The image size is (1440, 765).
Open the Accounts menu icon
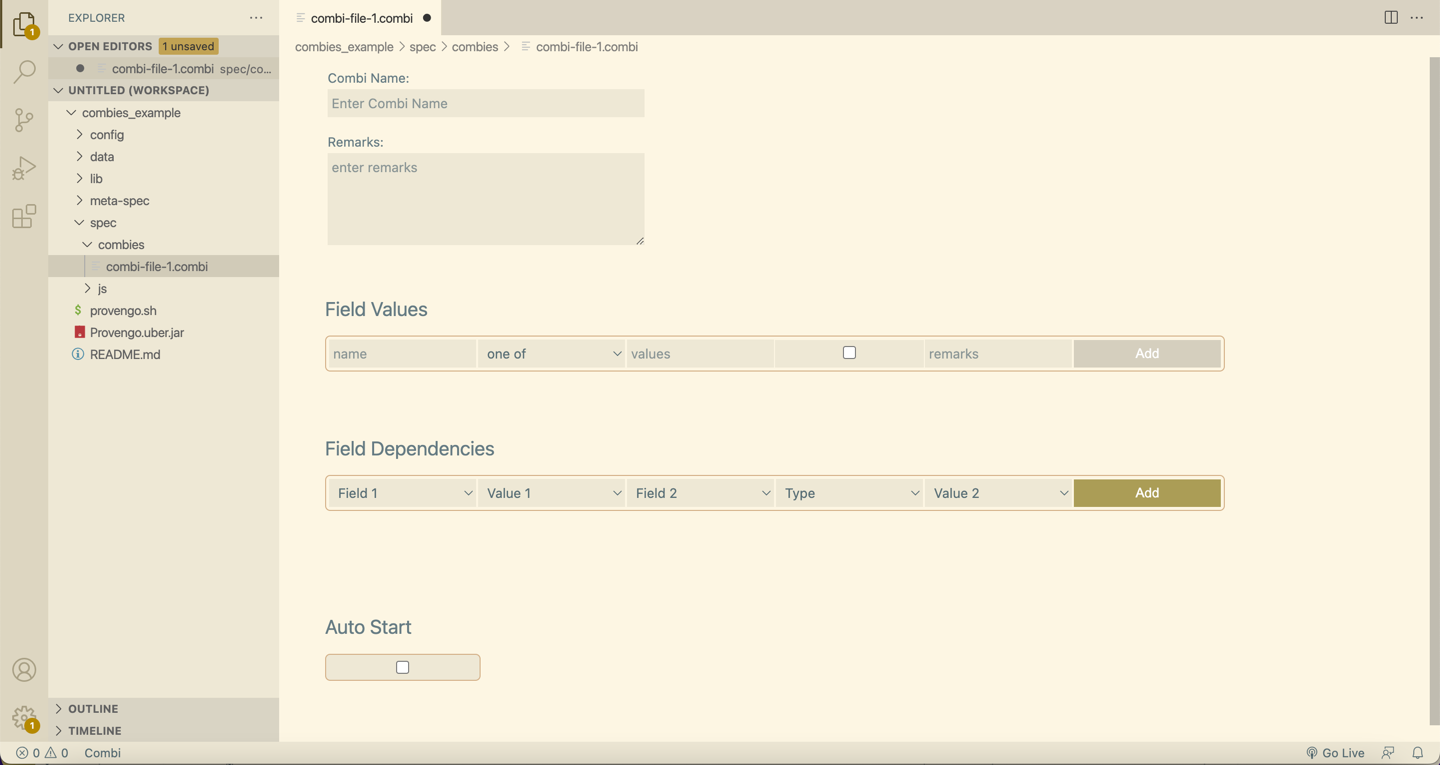click(x=24, y=670)
